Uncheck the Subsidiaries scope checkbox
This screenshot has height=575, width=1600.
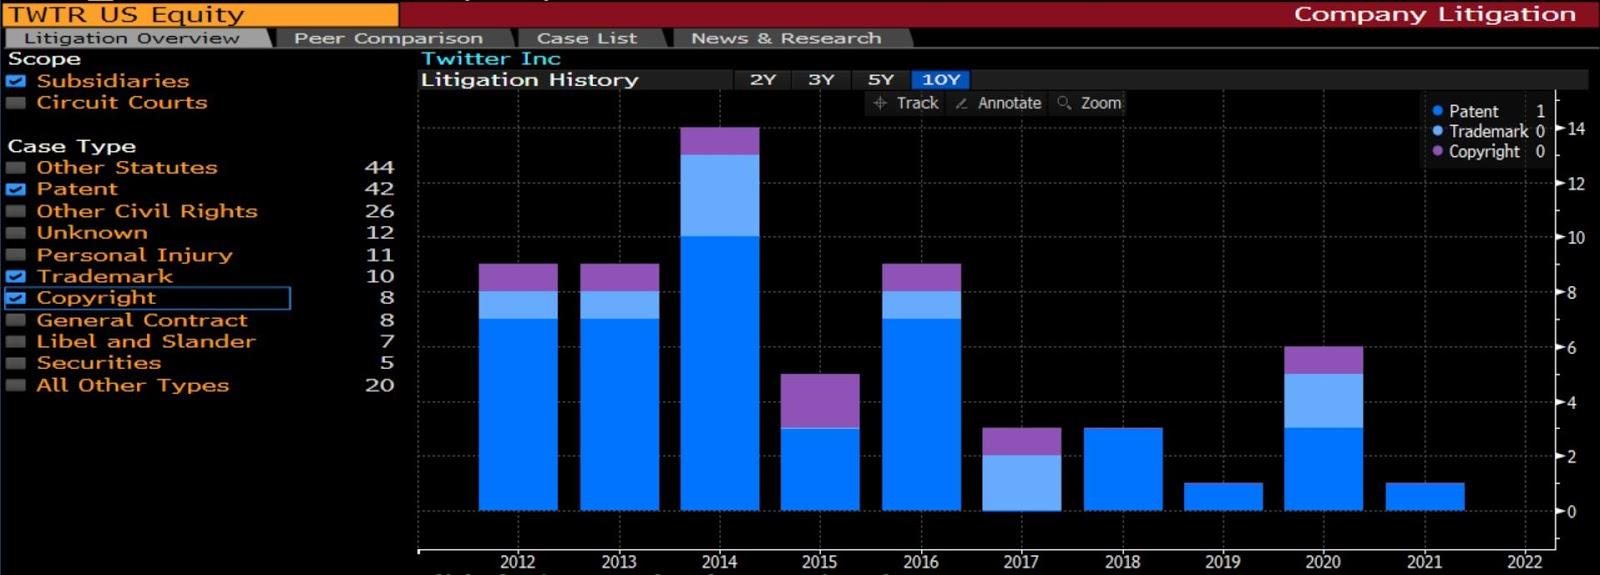[16, 81]
